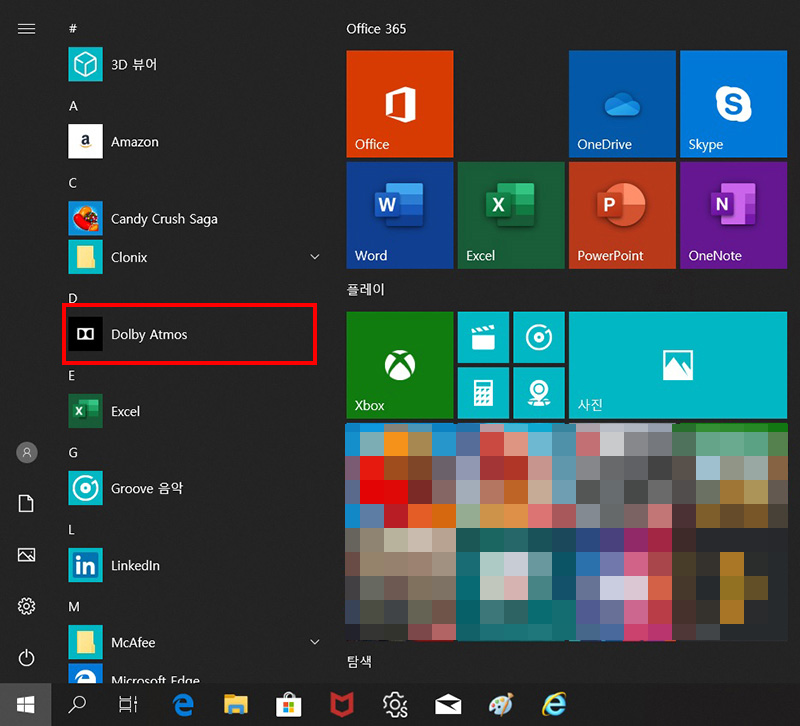
Task: Launch the PowerPoint tile
Action: pyautogui.click(x=622, y=215)
